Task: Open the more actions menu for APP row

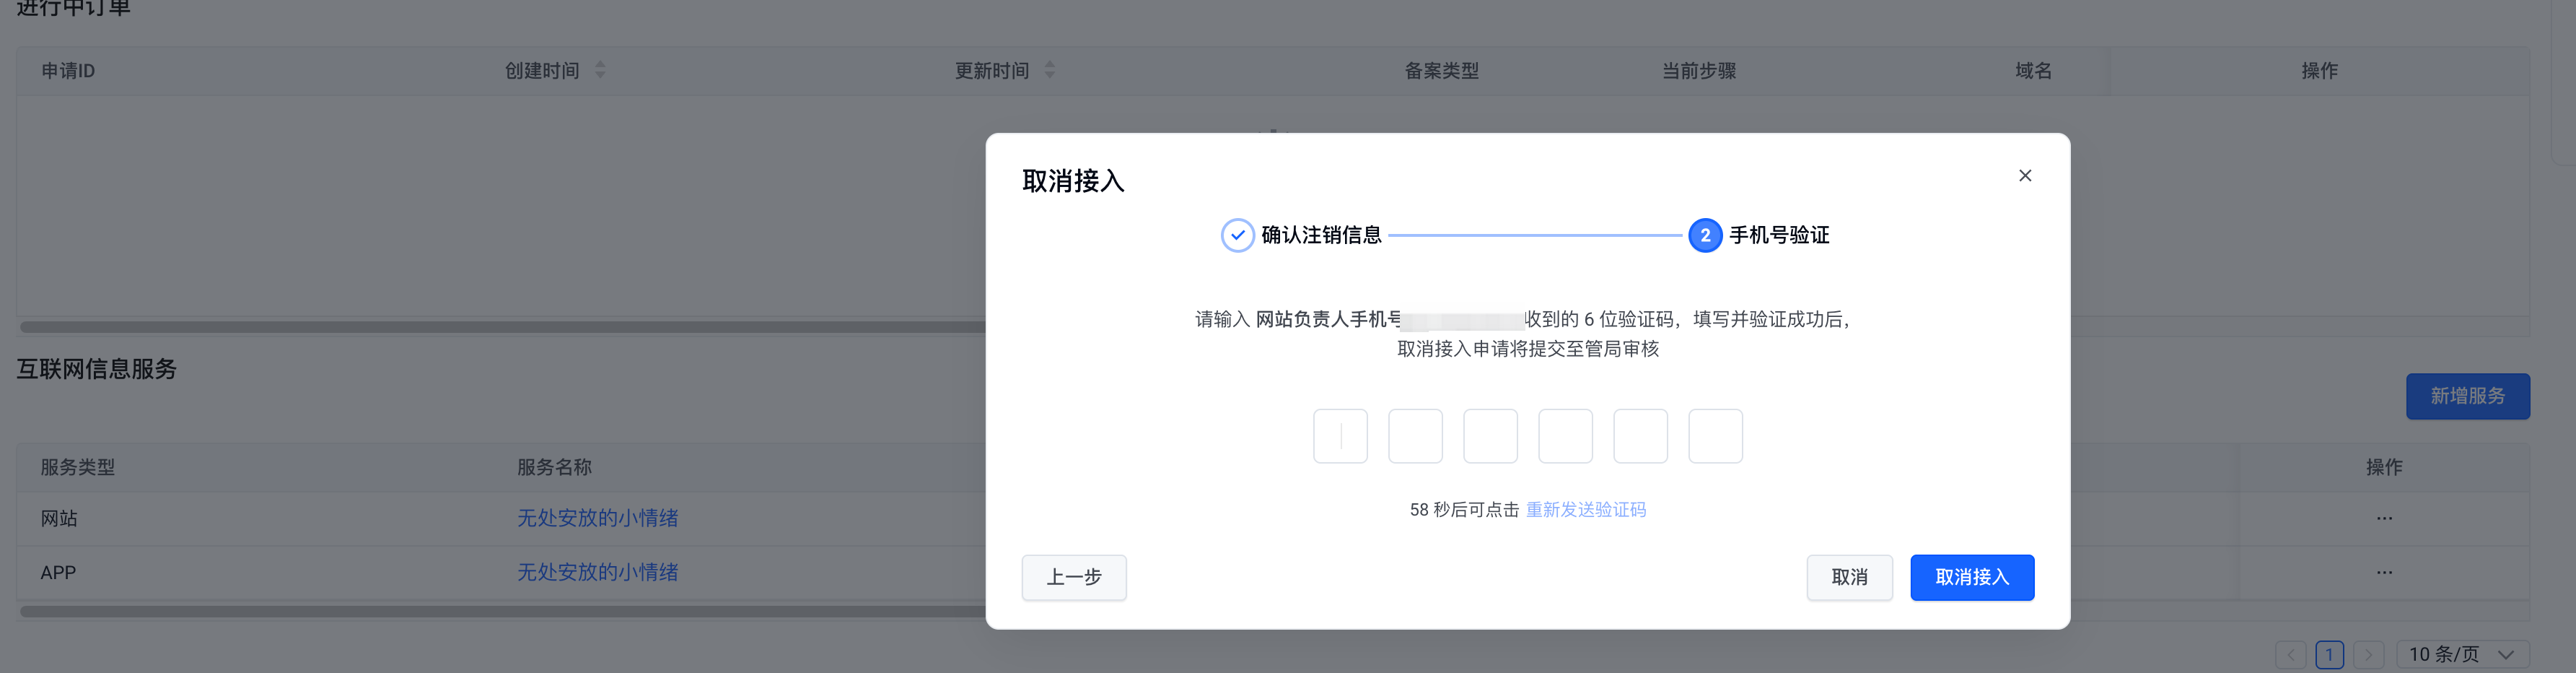Action: click(2384, 573)
